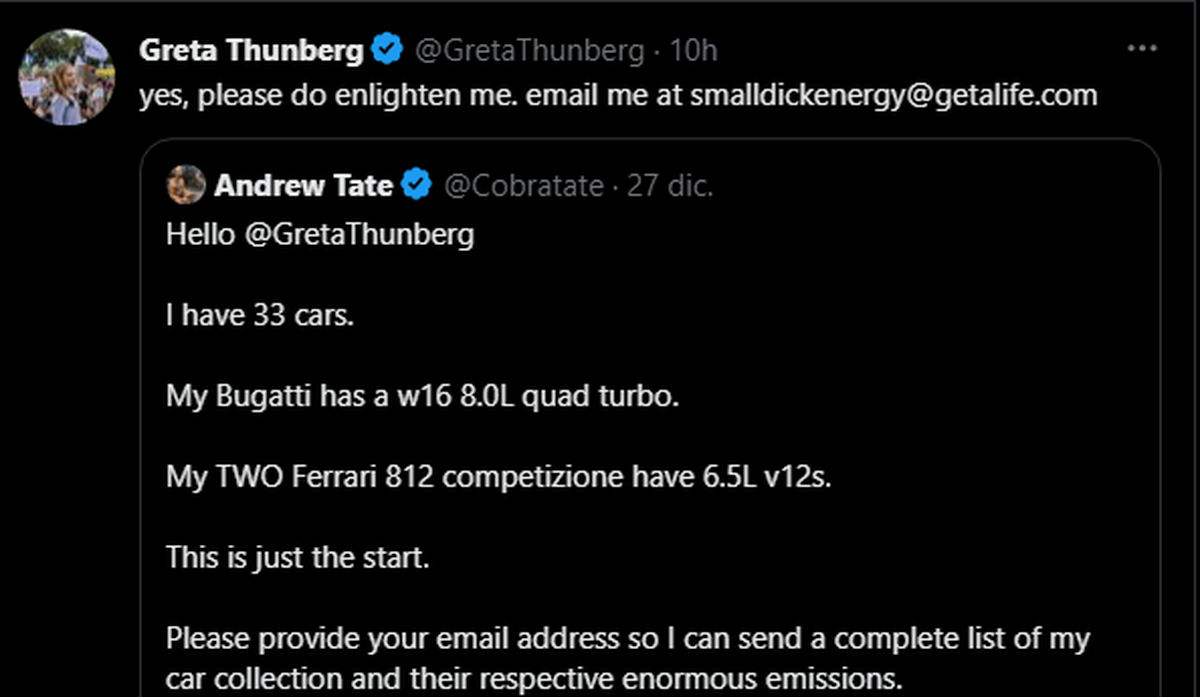This screenshot has height=697, width=1200.
Task: Click the @Cobratate handle
Action: pyautogui.click(x=523, y=186)
